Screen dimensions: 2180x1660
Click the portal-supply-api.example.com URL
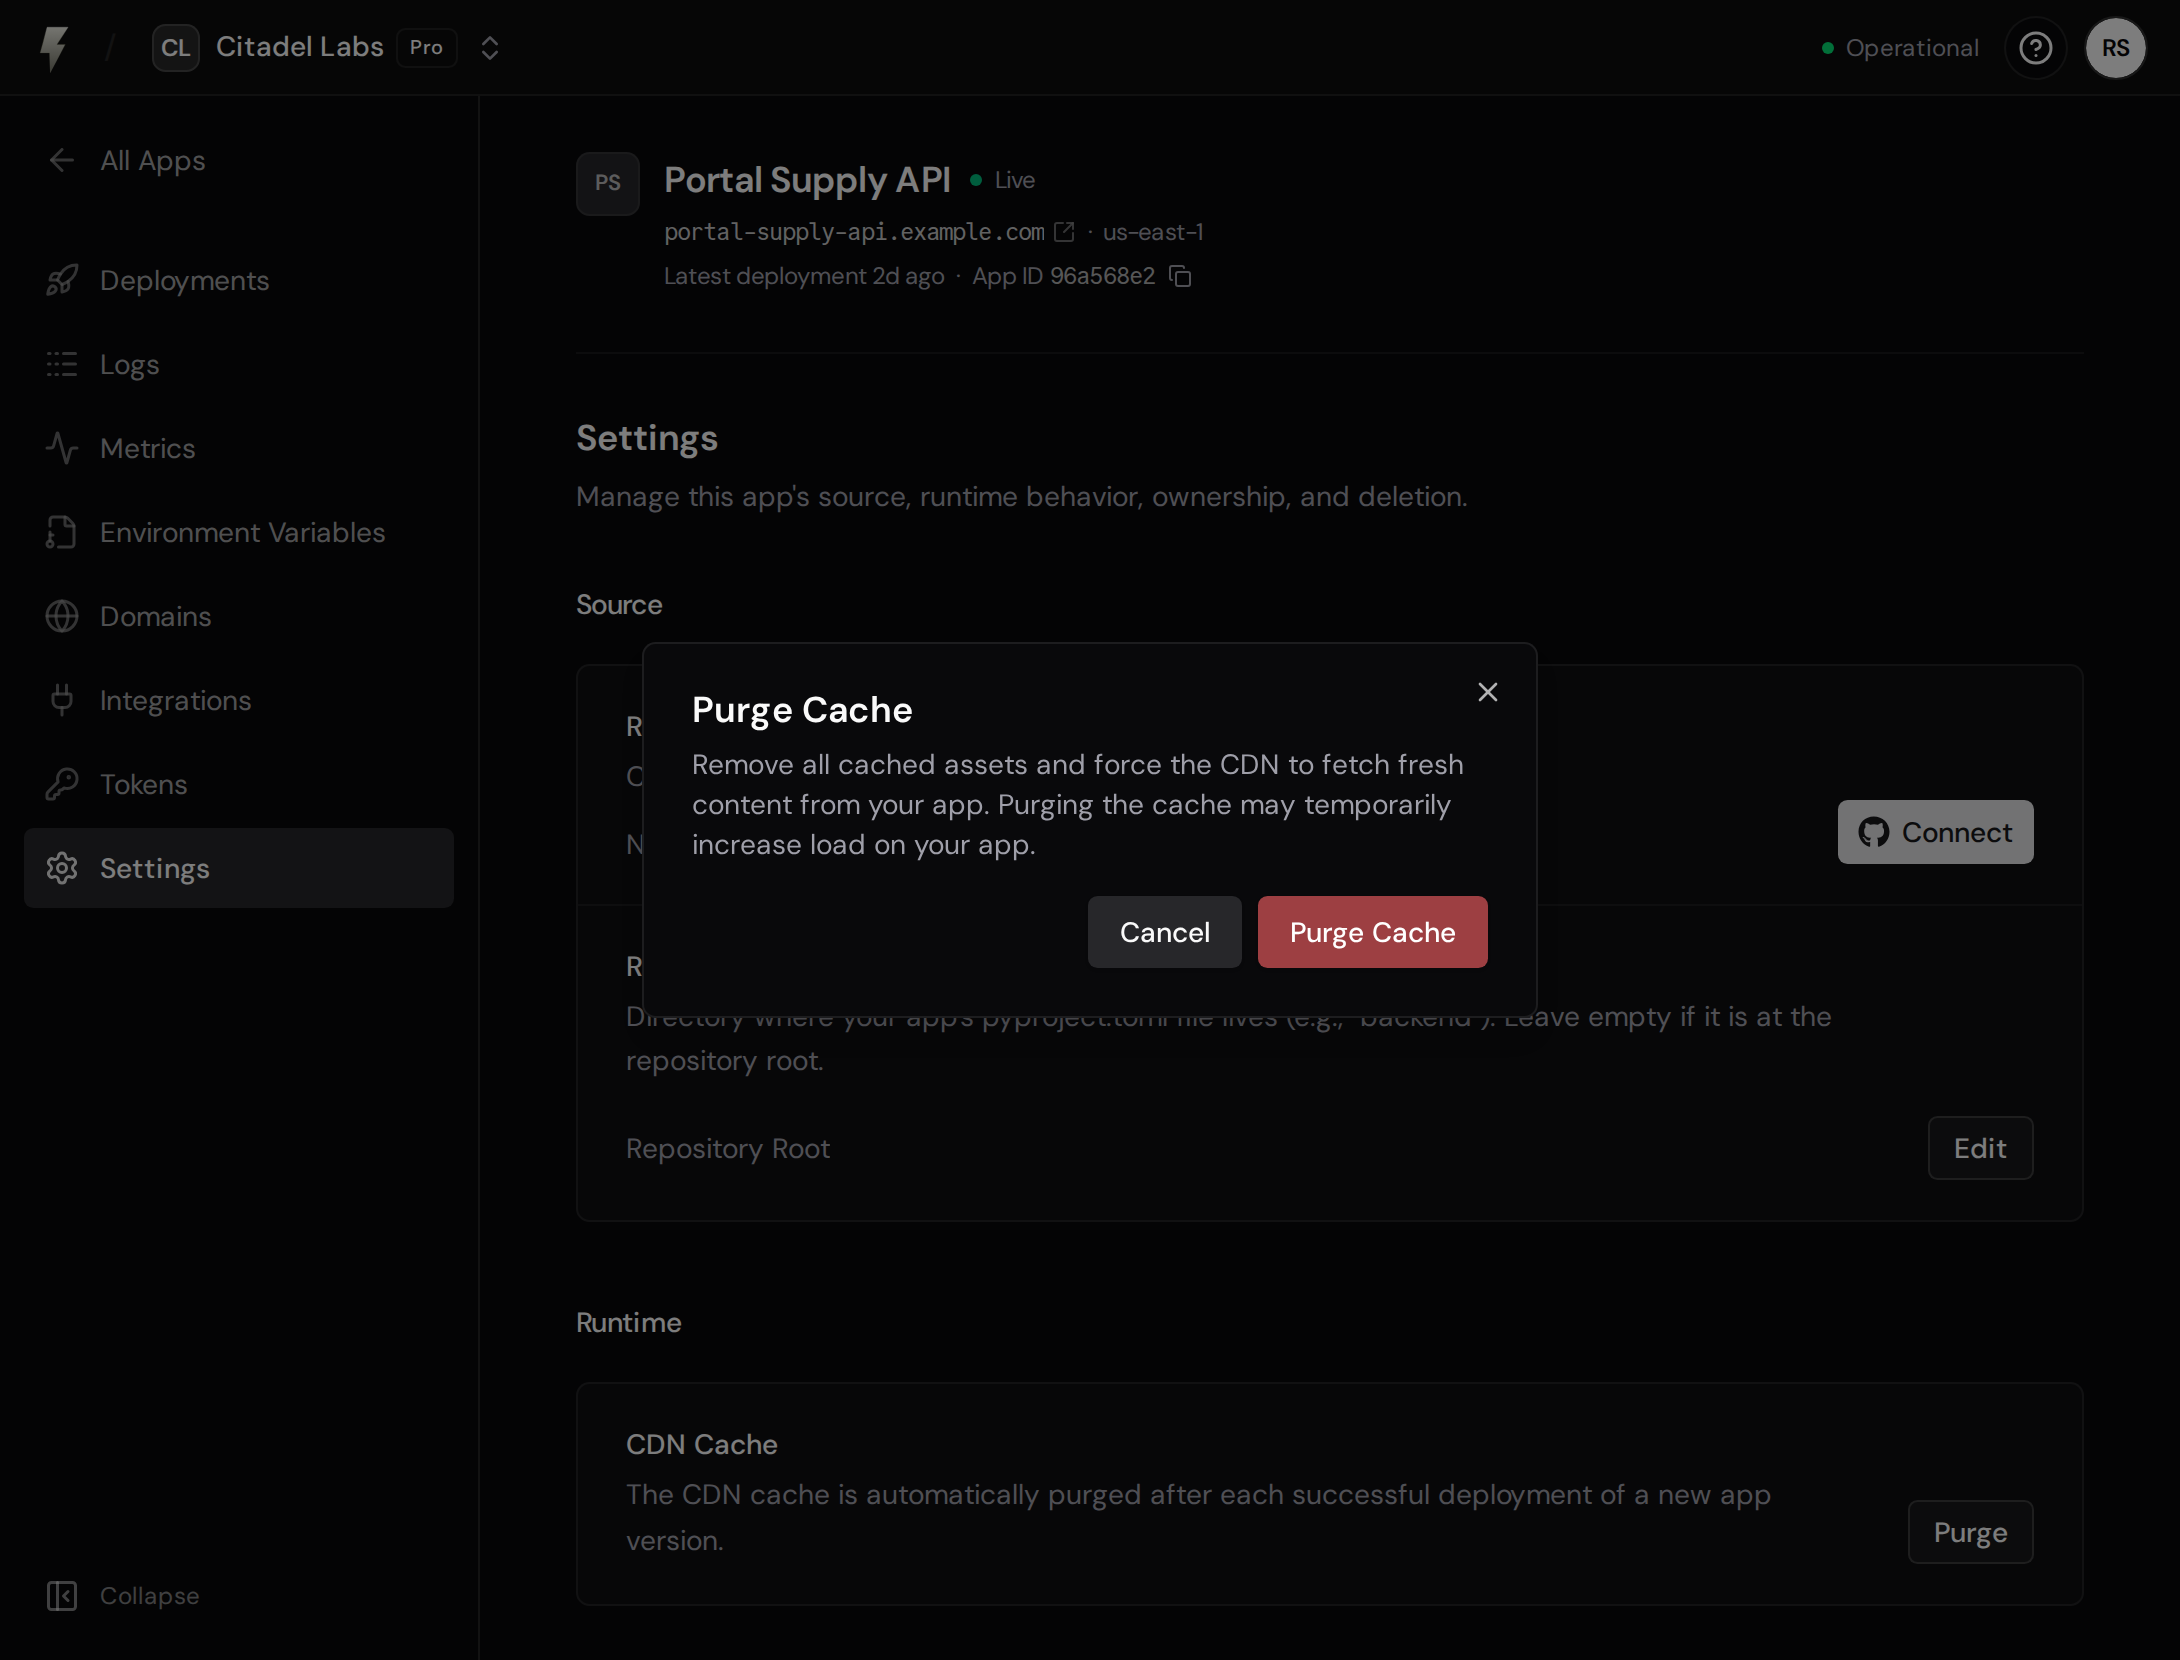[854, 232]
